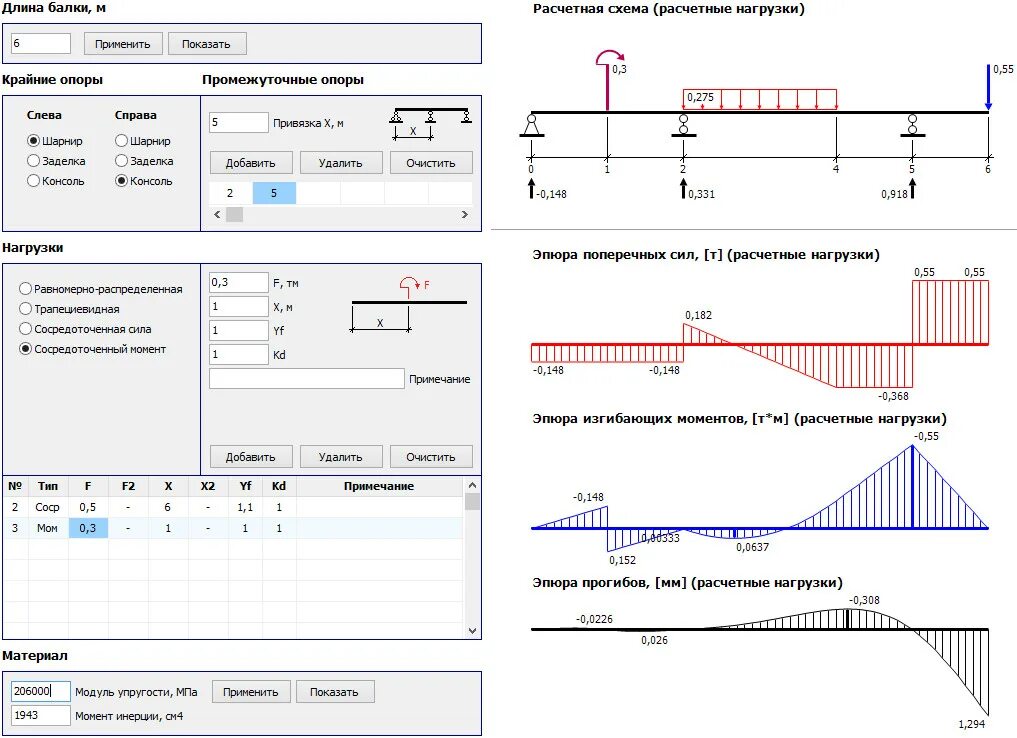Select Сосредоточенный момент load type
Screen dimensions: 1017x738
25,349
